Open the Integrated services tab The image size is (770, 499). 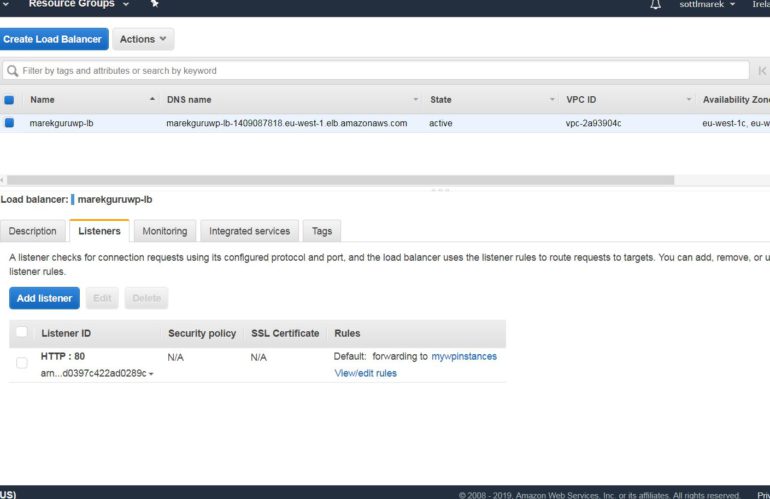click(249, 231)
